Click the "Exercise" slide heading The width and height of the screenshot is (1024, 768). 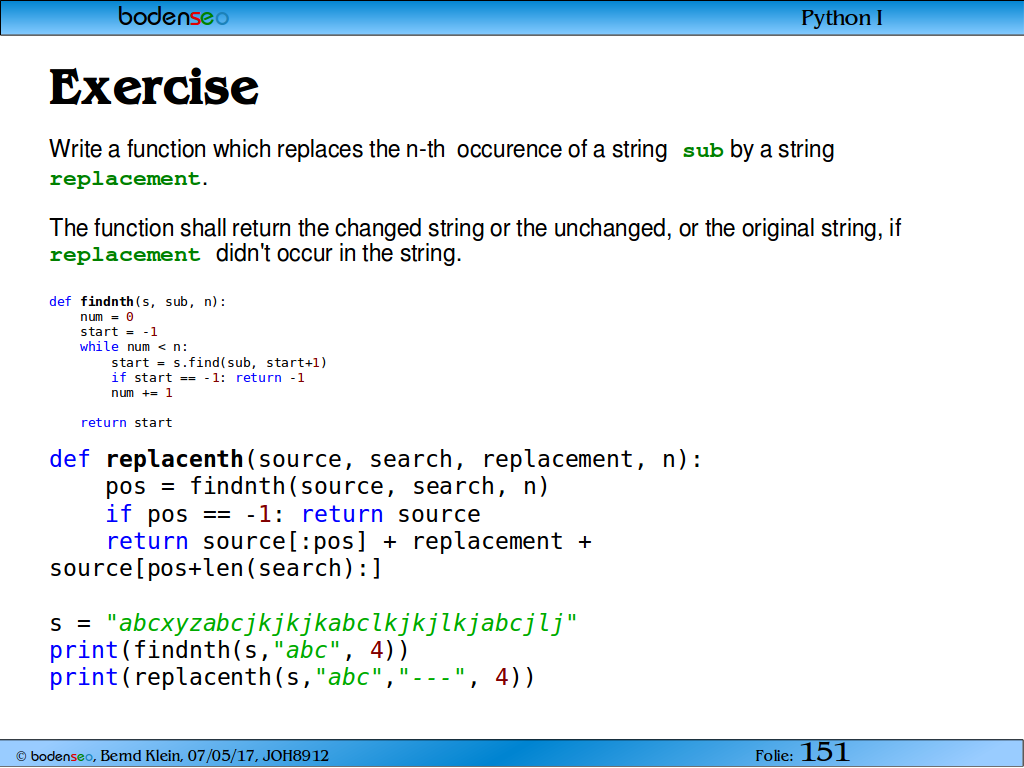[154, 88]
